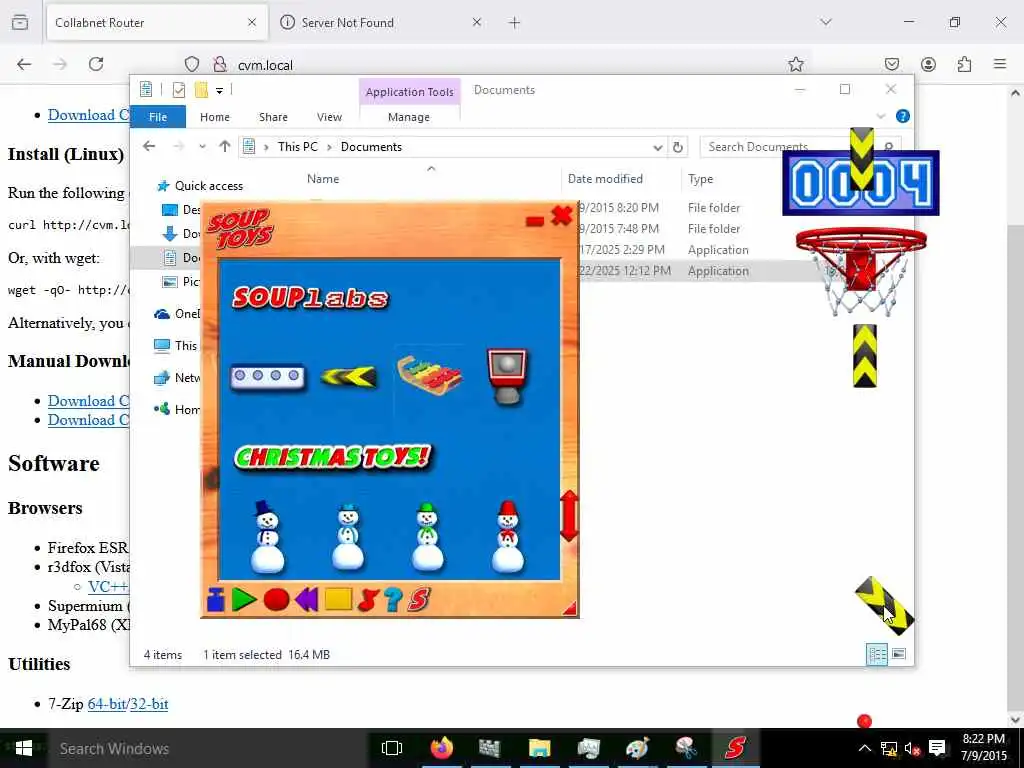Show hidden system tray icons
Screen dimensions: 1024x768
pos(864,748)
